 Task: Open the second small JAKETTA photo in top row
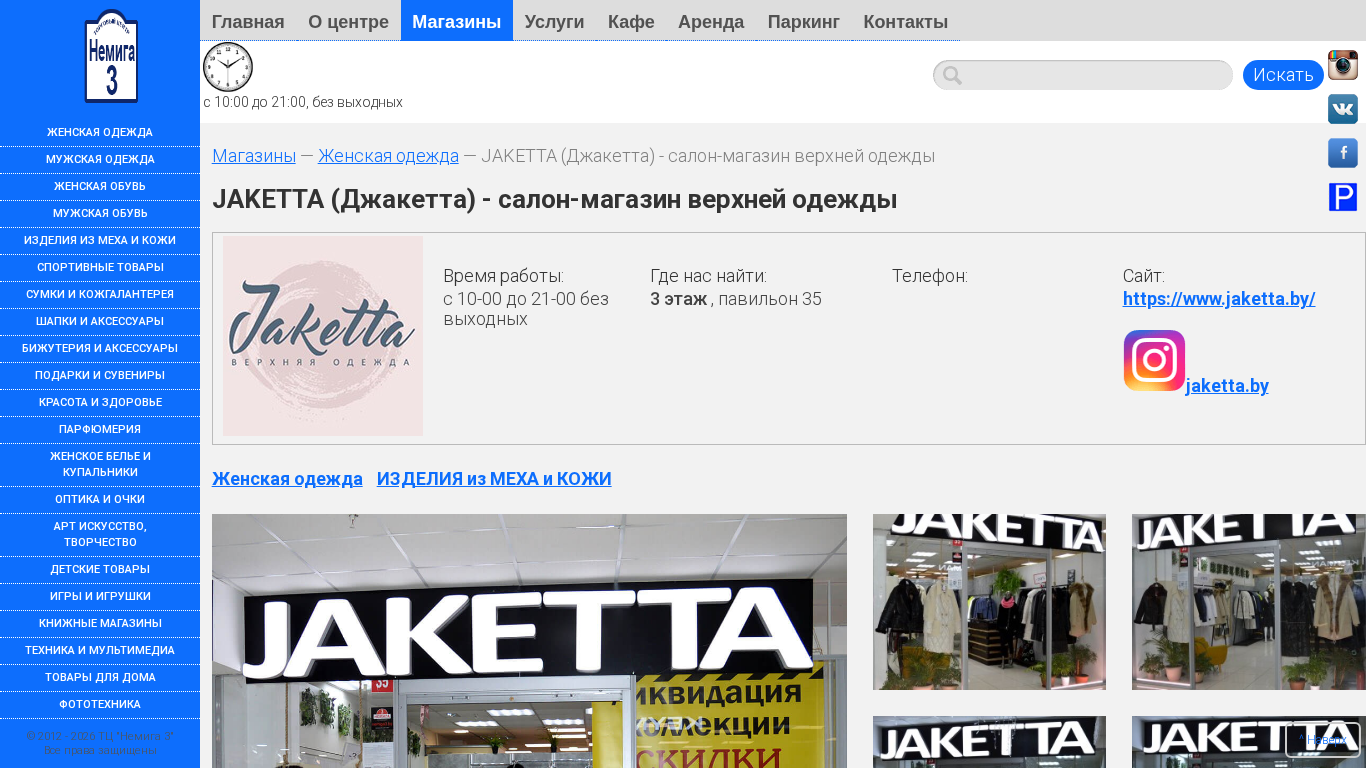(1249, 602)
